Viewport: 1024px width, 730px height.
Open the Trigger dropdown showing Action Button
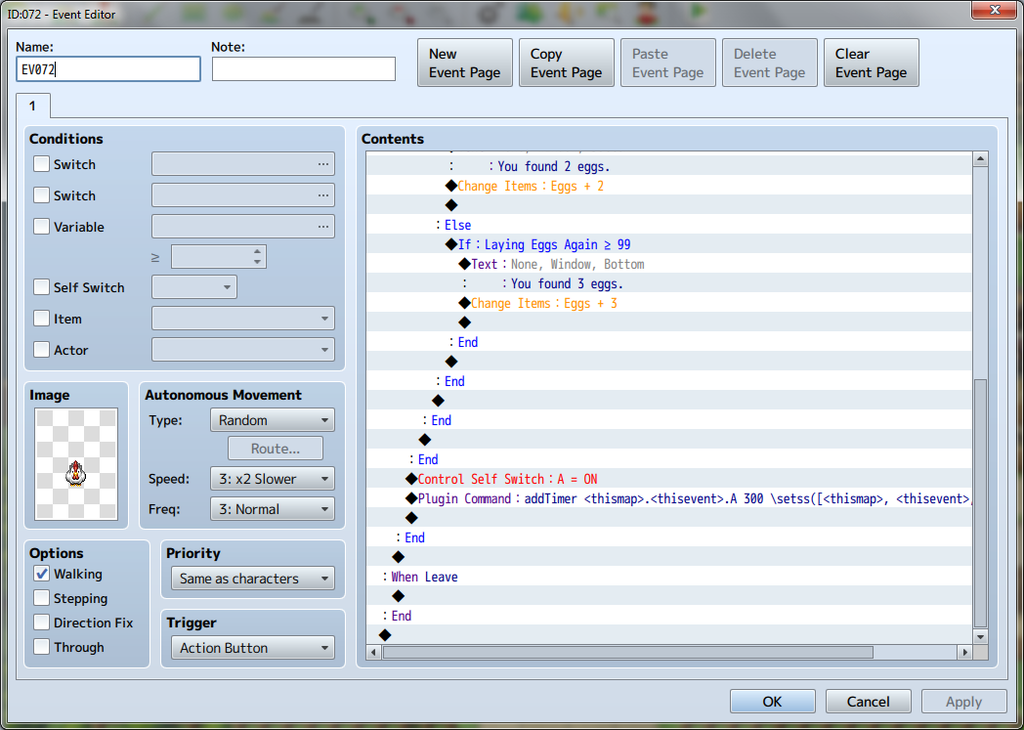[x=251, y=648]
